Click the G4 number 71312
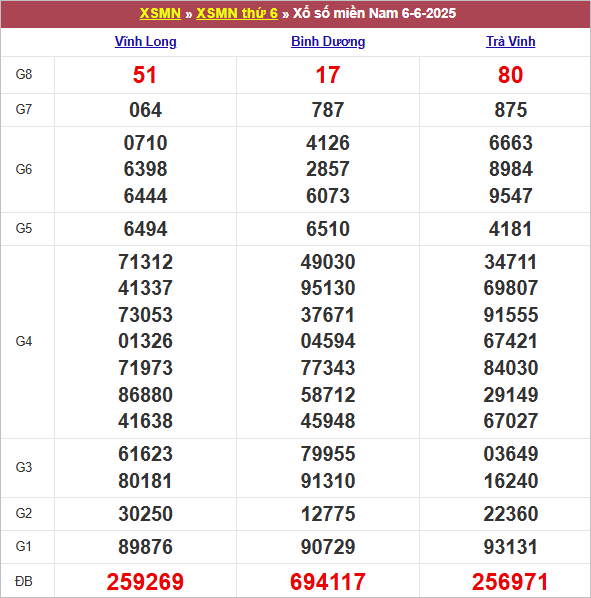The width and height of the screenshot is (591, 598). pos(146,262)
